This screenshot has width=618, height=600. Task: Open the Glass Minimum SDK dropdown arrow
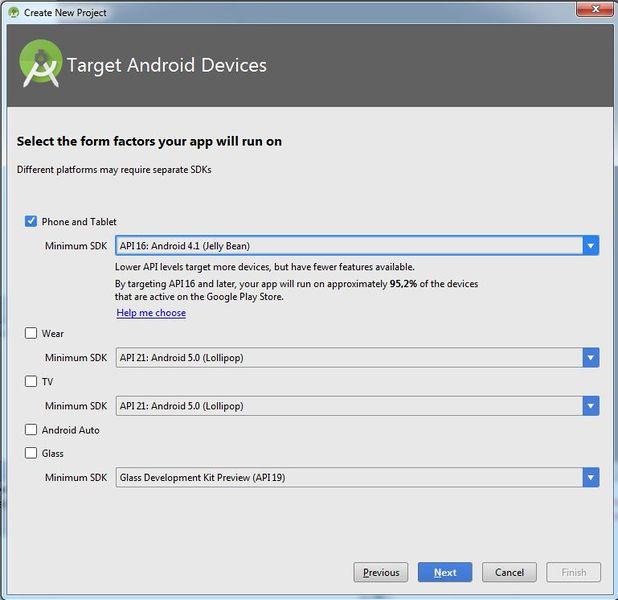coord(590,477)
